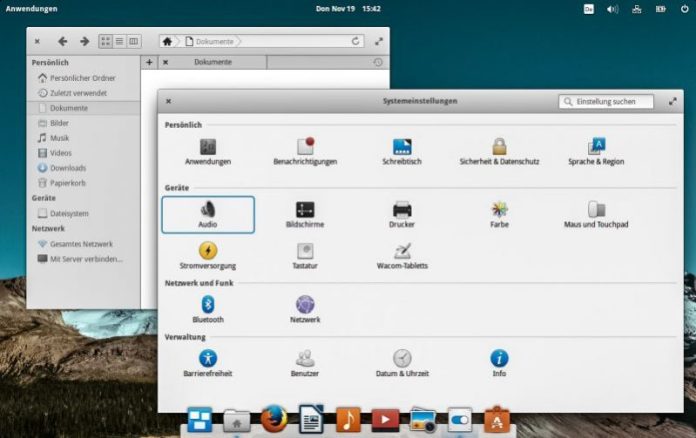Open system settings switch icon in dock
The height and width of the screenshot is (438, 696).
[460, 420]
